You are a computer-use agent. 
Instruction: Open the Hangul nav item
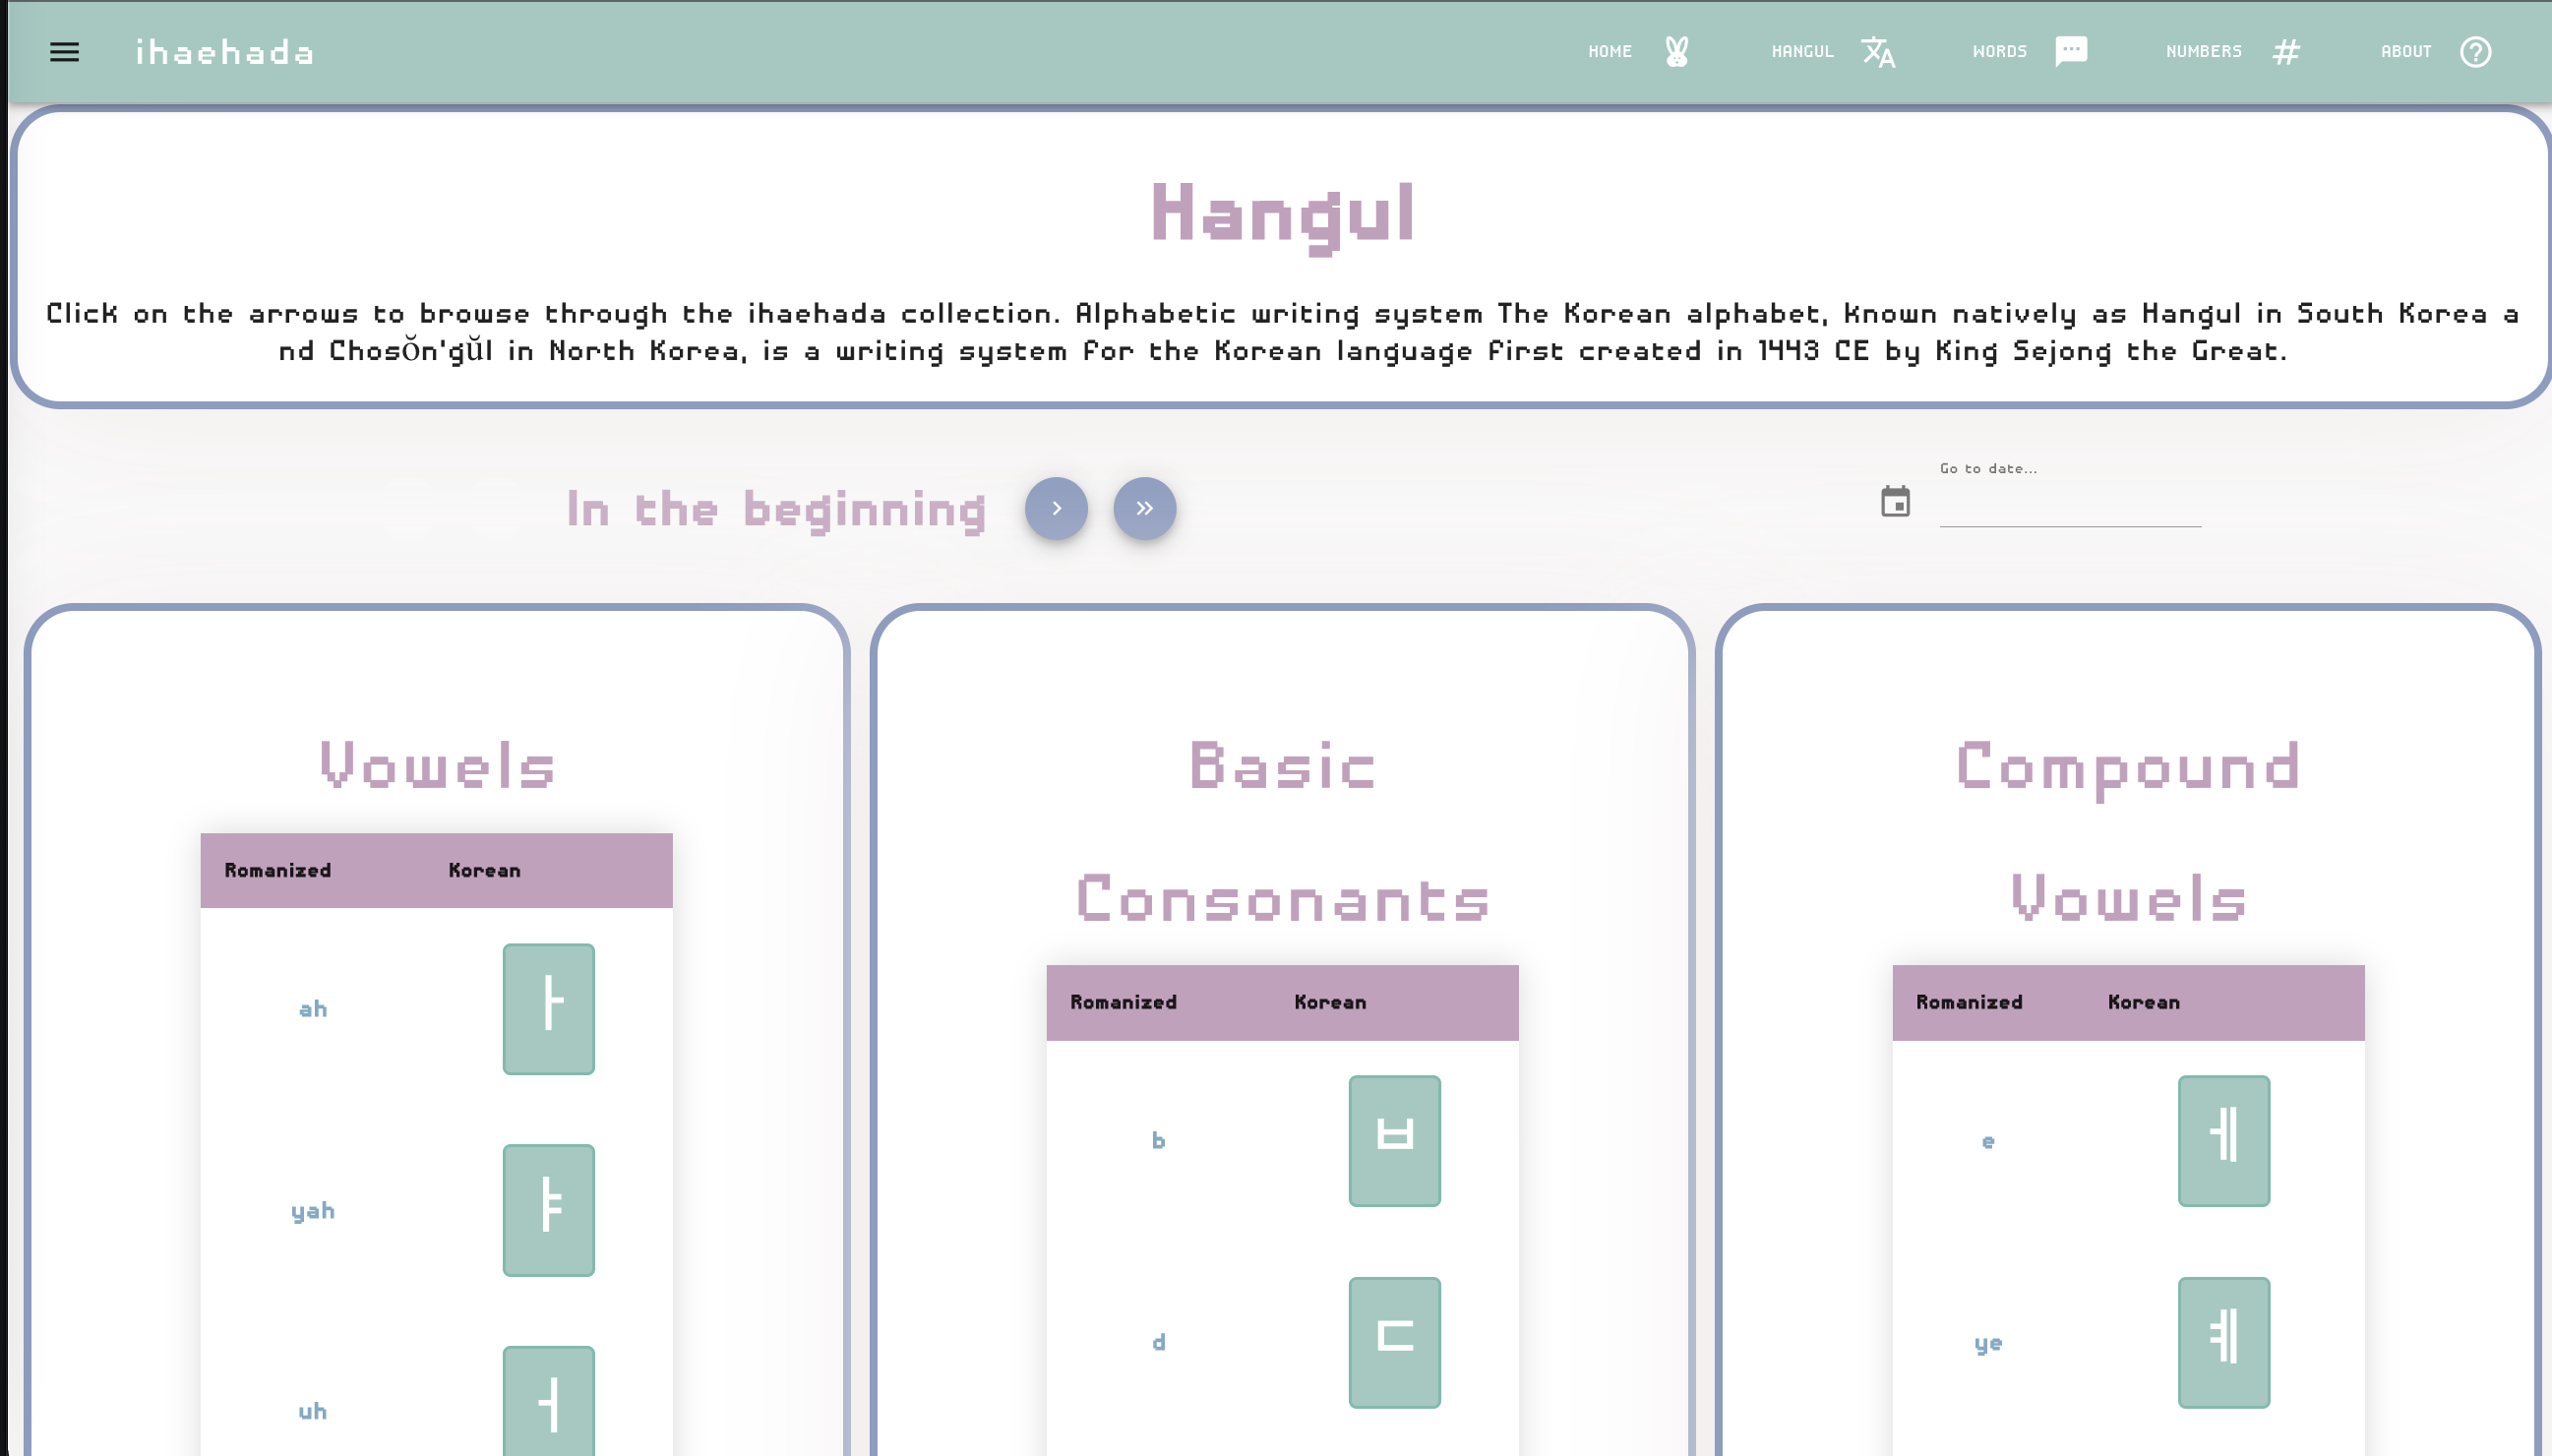coord(1802,51)
